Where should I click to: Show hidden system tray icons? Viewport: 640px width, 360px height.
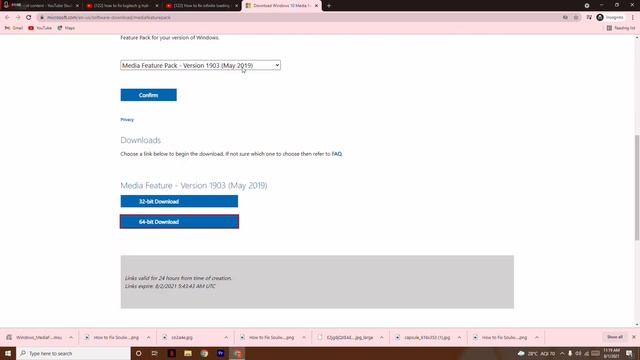coord(562,353)
